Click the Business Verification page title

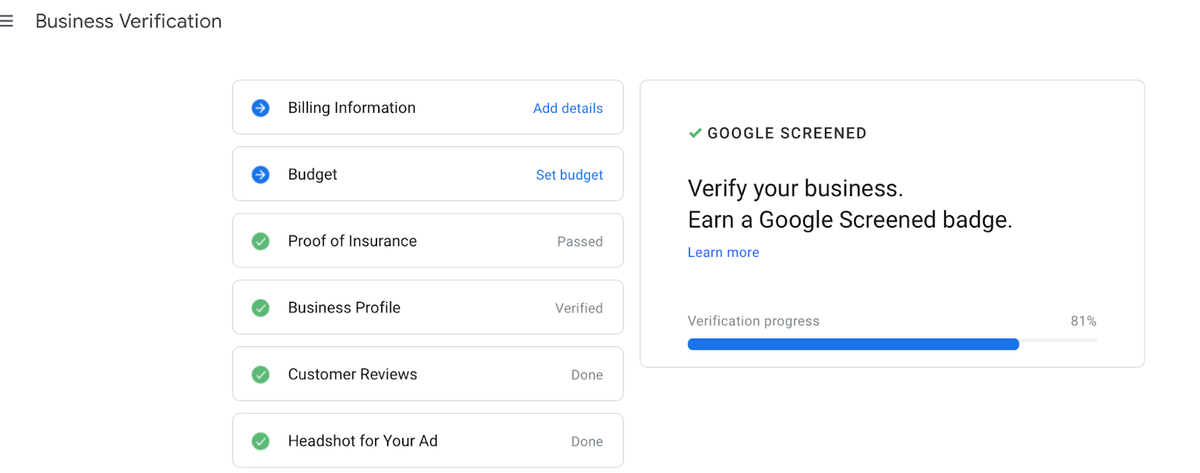(129, 21)
